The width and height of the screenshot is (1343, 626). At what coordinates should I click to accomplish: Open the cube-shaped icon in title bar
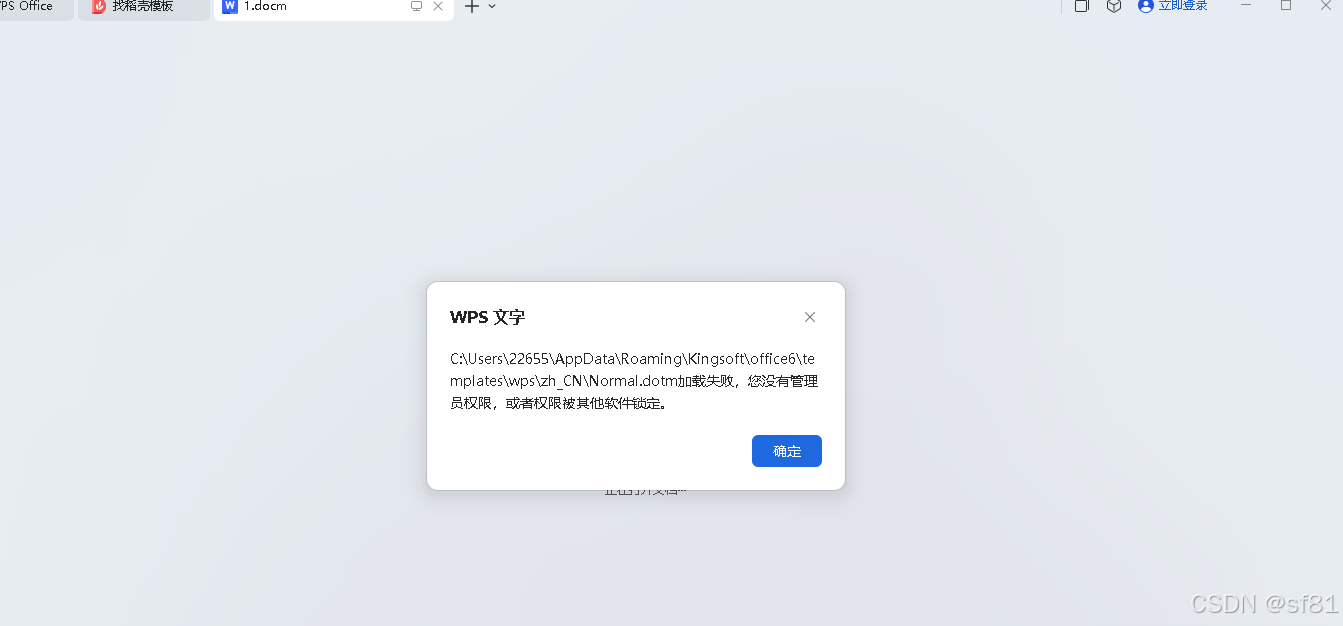(1113, 6)
